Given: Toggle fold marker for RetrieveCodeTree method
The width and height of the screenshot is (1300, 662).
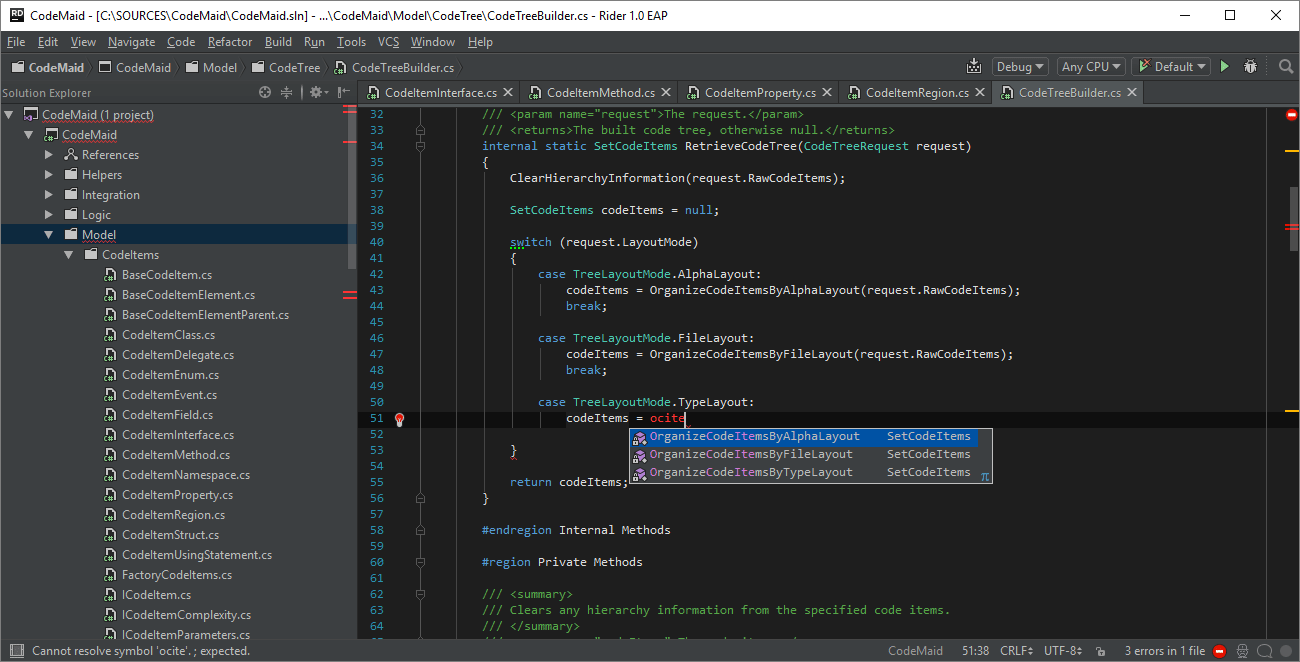Looking at the screenshot, I should pyautogui.click(x=420, y=146).
